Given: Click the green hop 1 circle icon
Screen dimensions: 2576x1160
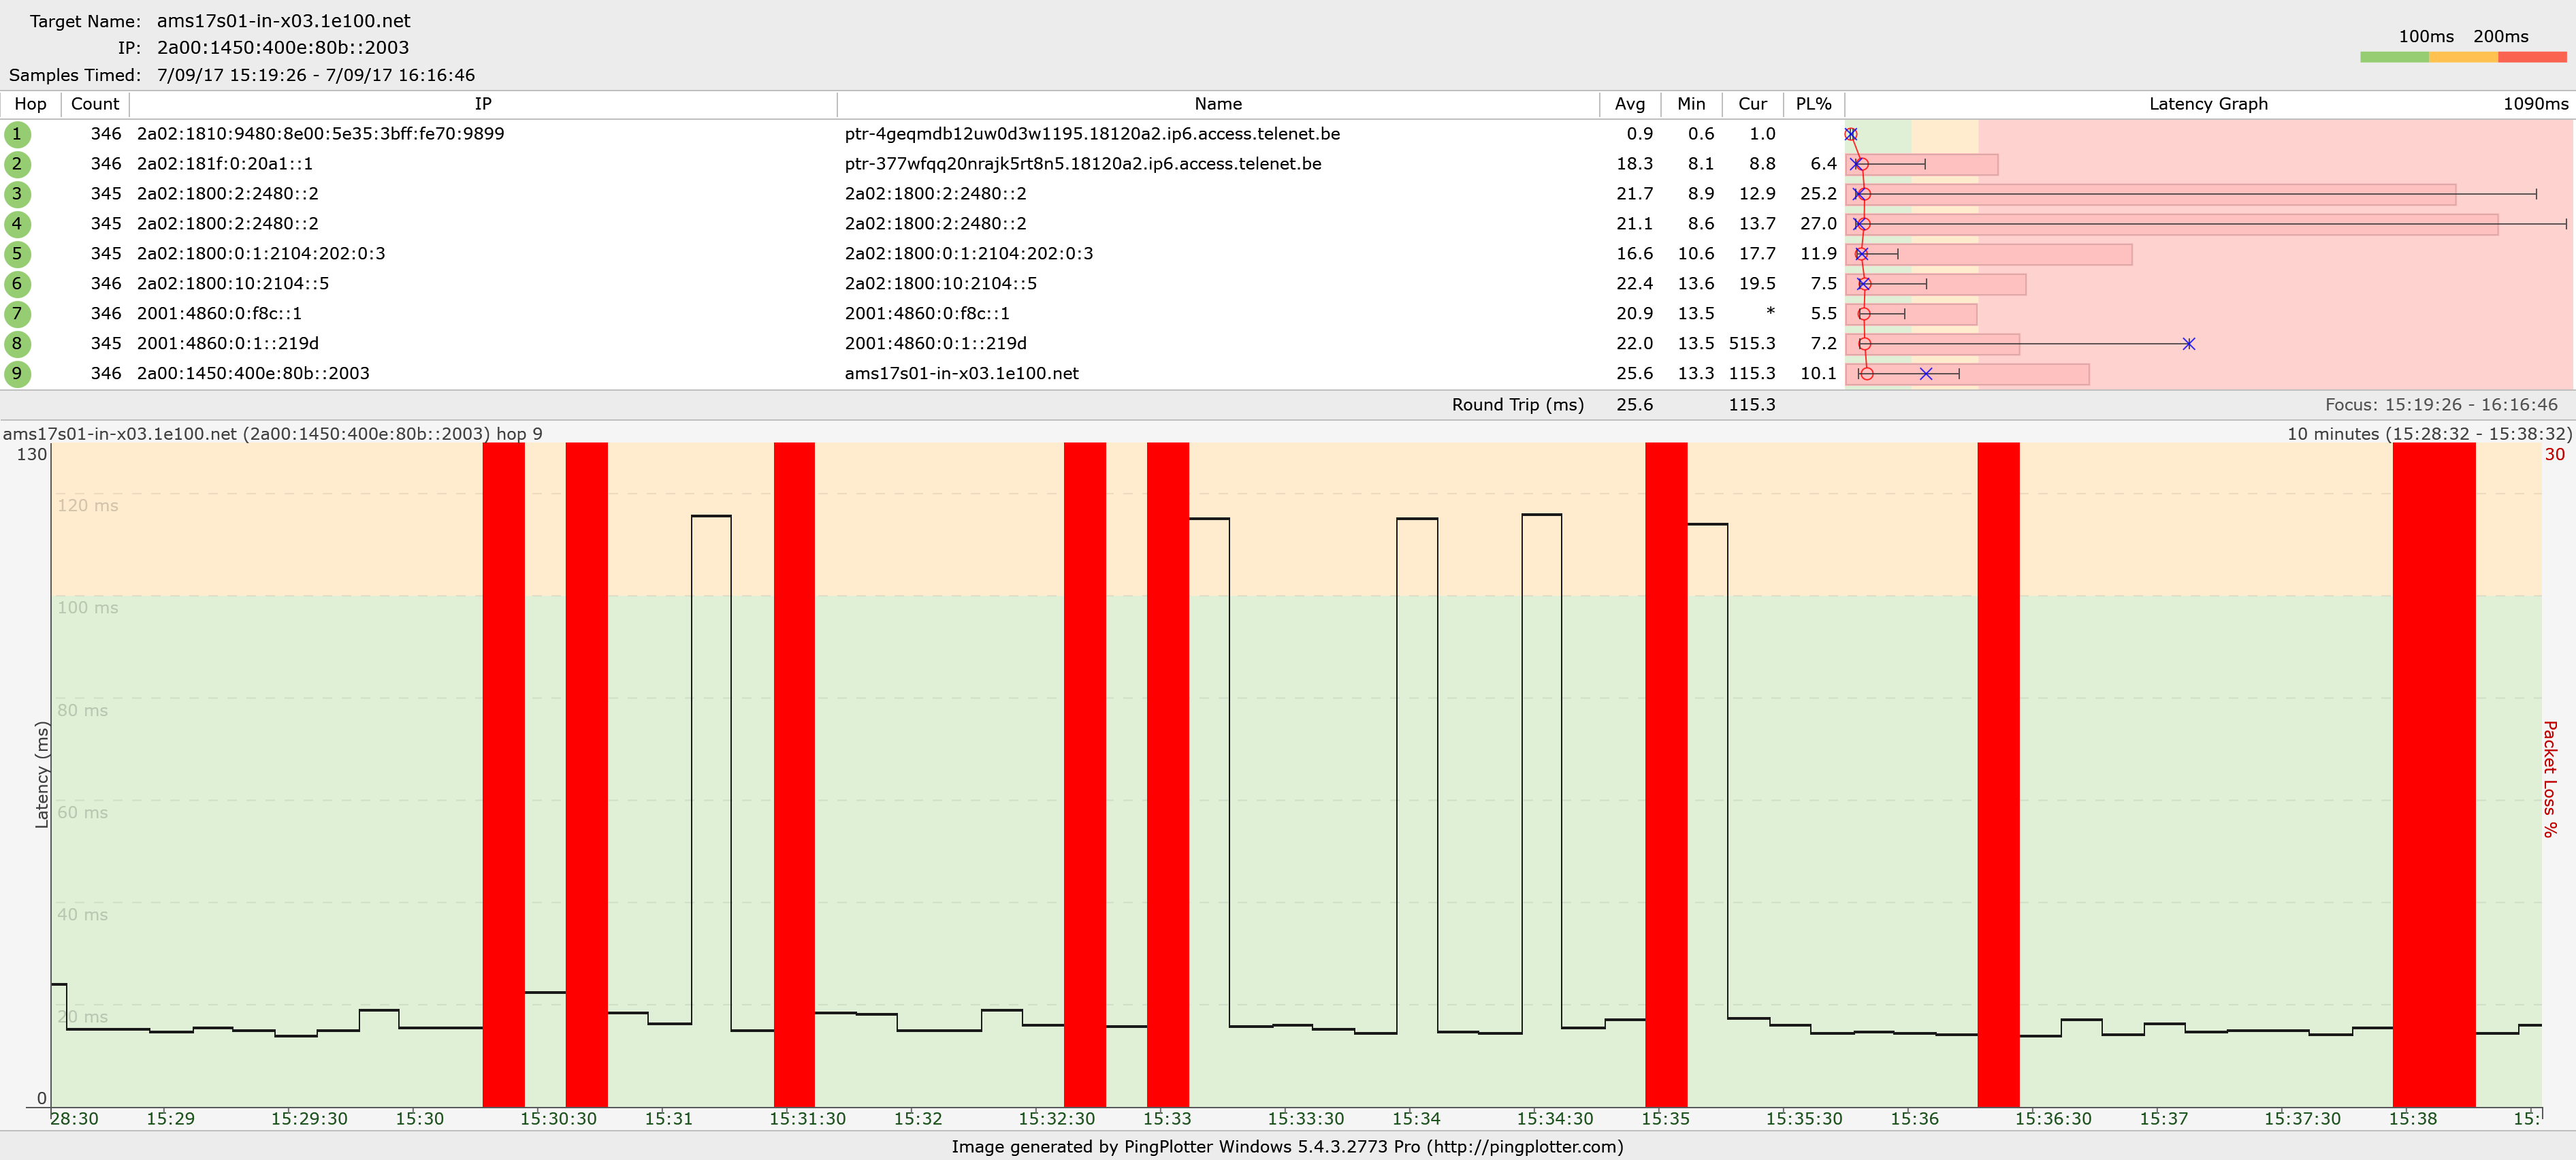Looking at the screenshot, I should pos(17,134).
